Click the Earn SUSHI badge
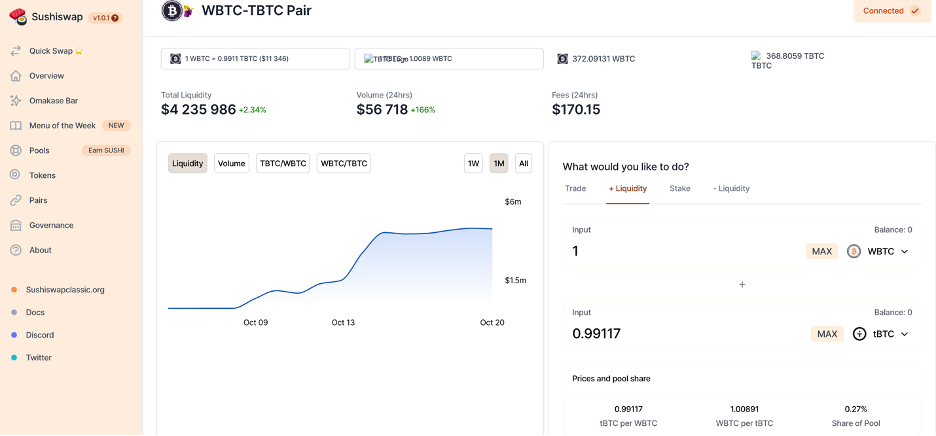 coord(106,151)
